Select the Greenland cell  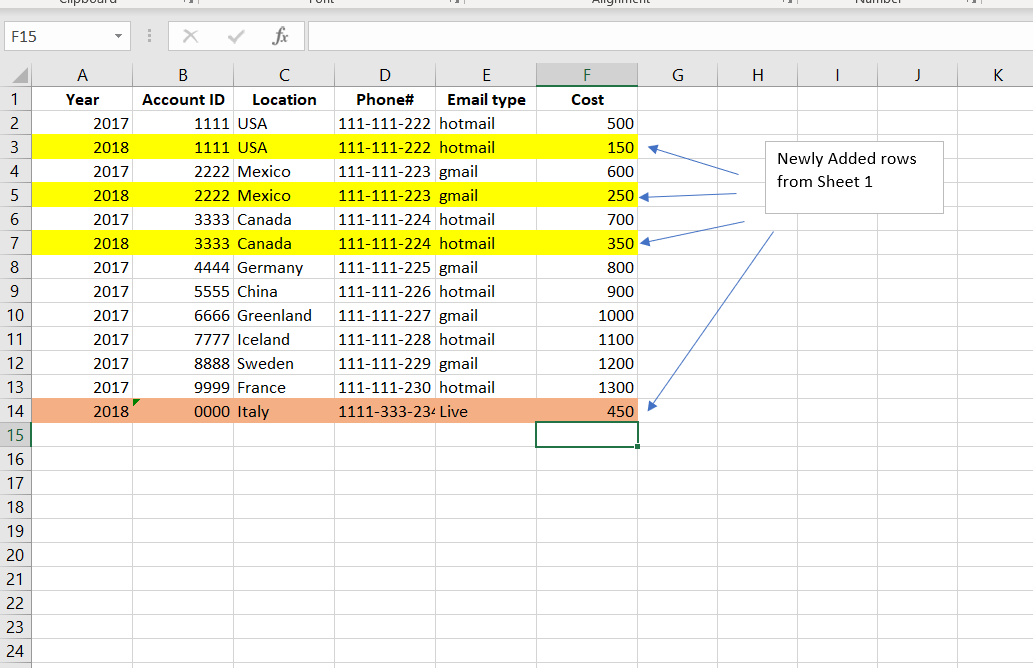(284, 315)
